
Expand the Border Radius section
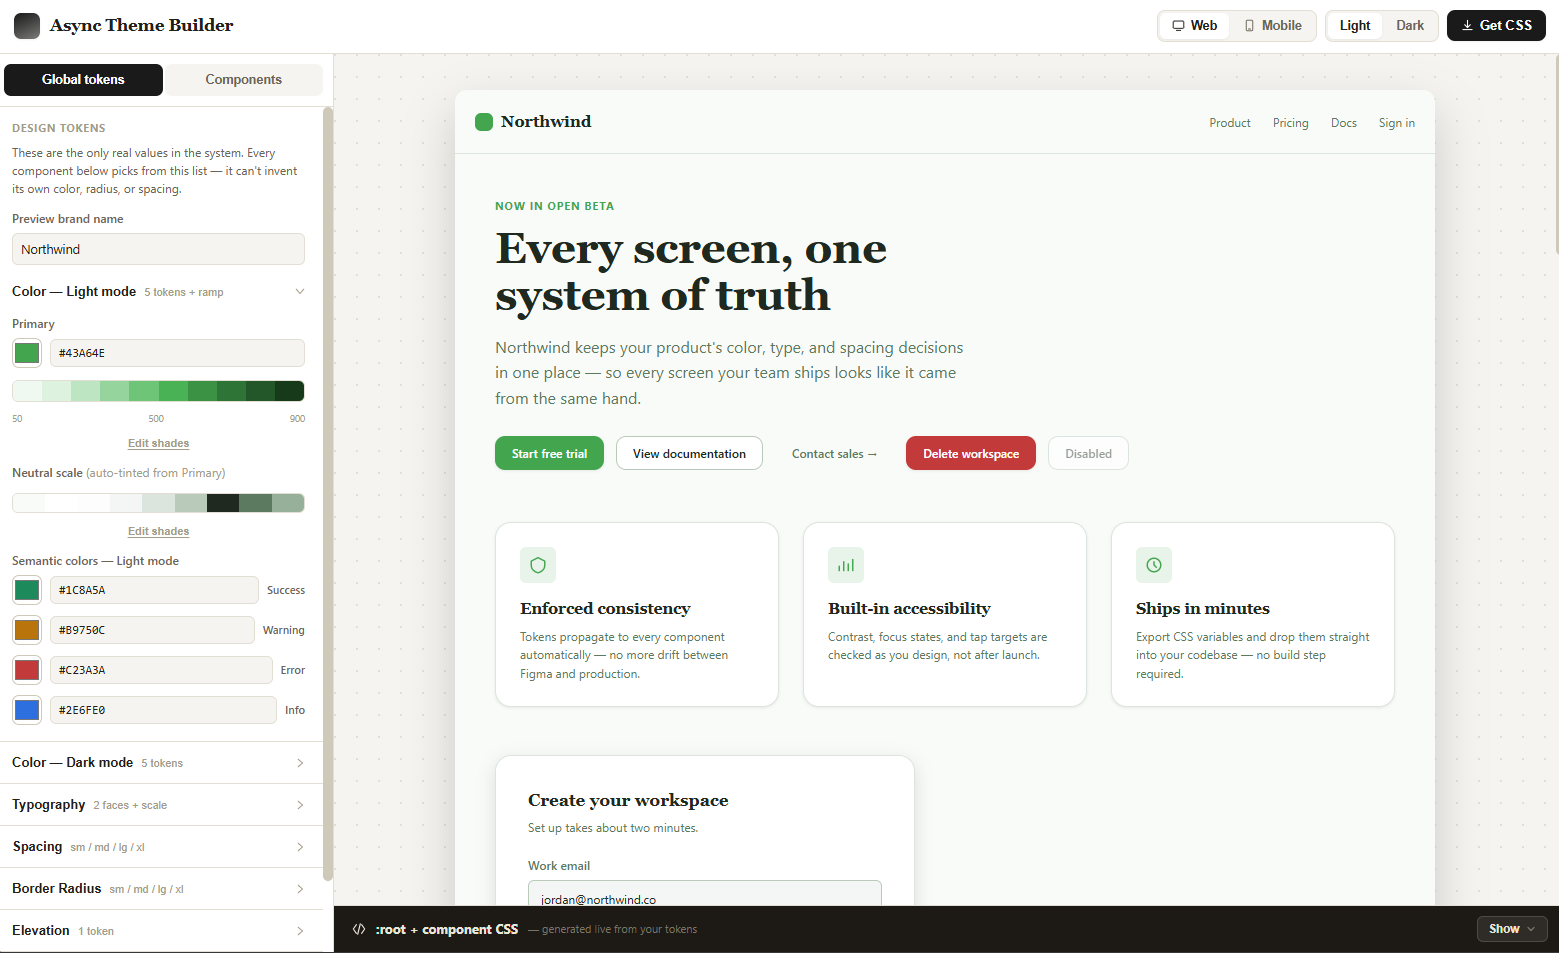(x=161, y=889)
